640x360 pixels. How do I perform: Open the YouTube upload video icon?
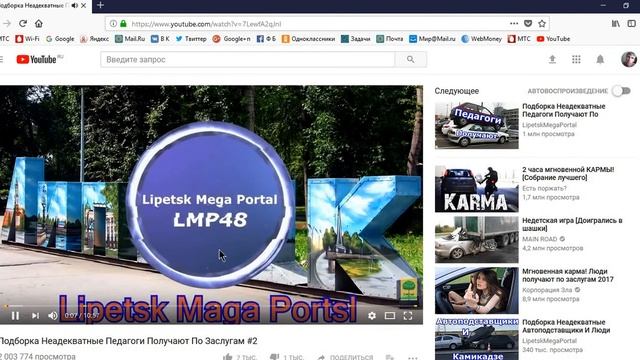552,60
